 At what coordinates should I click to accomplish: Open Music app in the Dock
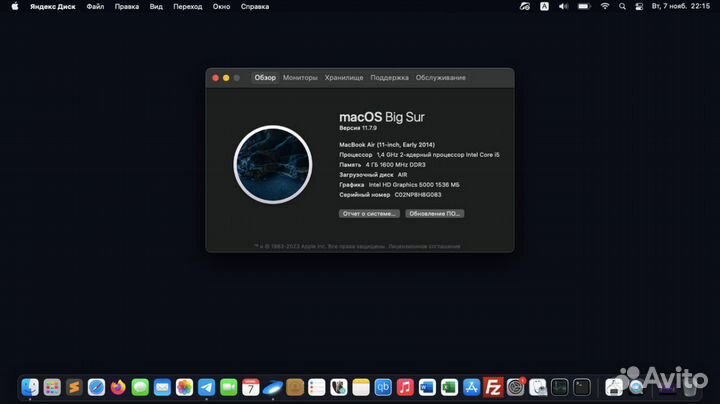pyautogui.click(x=405, y=387)
